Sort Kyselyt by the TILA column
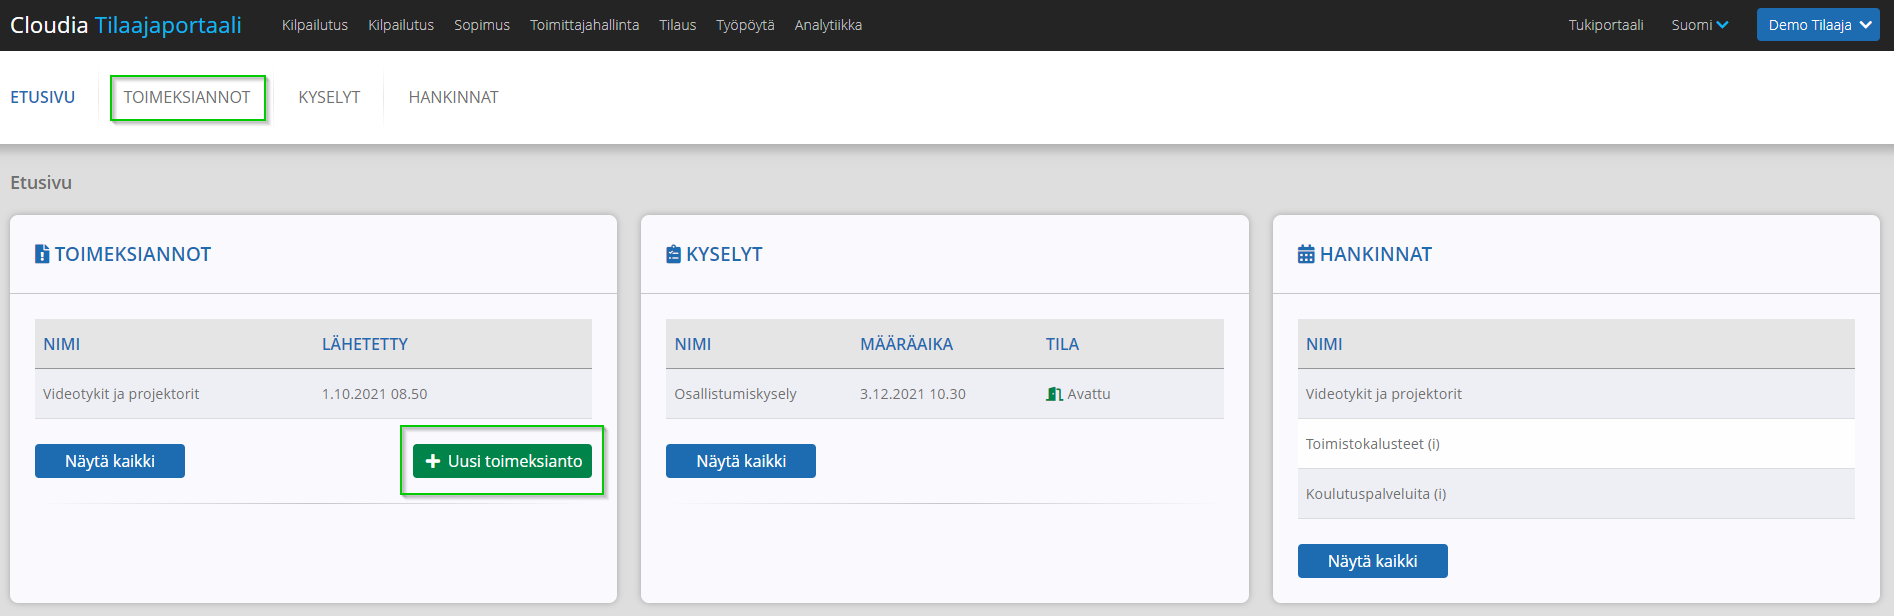This screenshot has width=1894, height=616. (1062, 344)
